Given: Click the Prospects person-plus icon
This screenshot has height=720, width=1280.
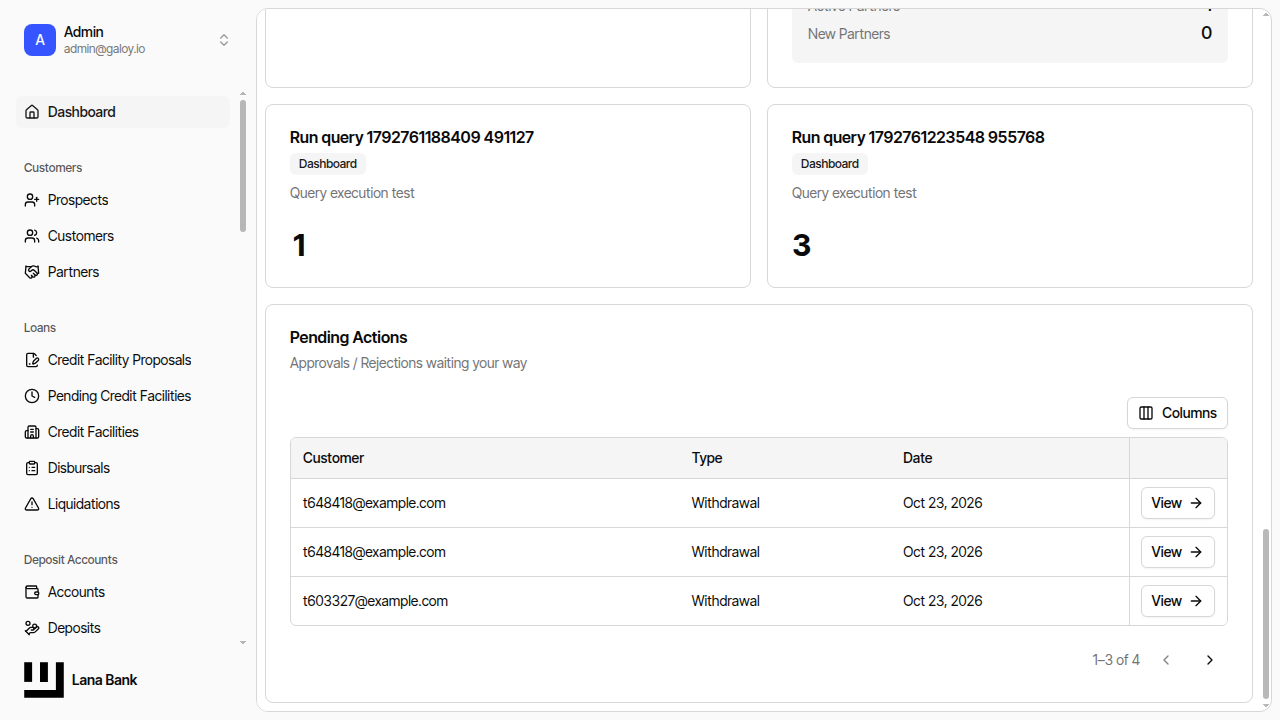Looking at the screenshot, I should pyautogui.click(x=32, y=200).
